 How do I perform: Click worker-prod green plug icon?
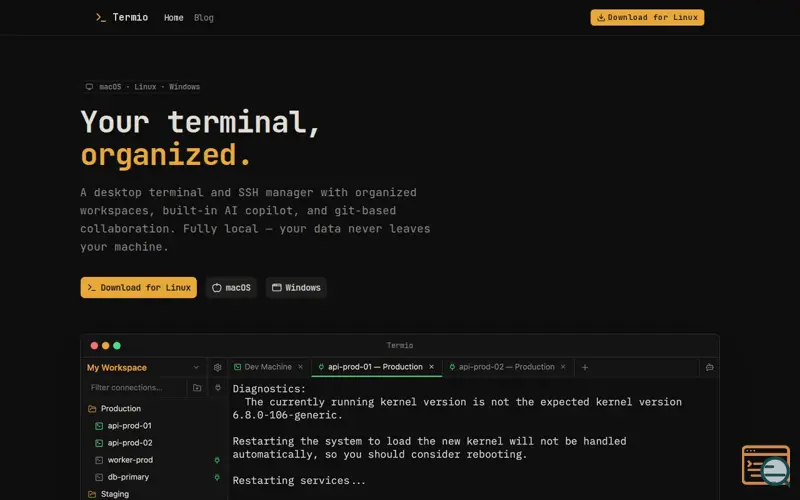[x=217, y=460]
